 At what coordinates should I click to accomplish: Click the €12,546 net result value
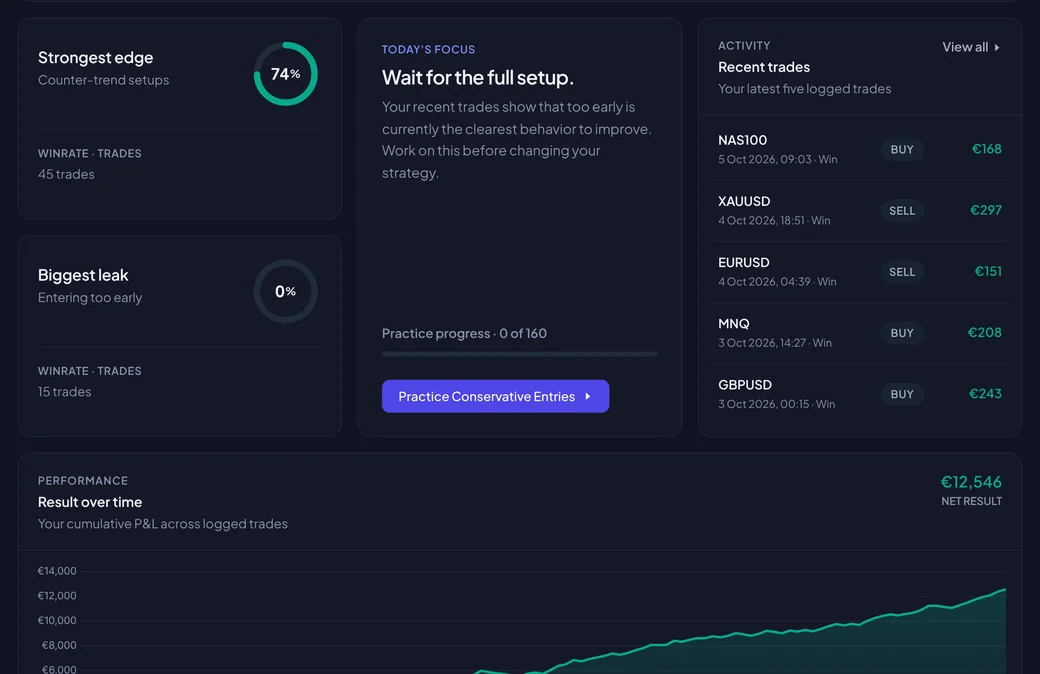pyautogui.click(x=971, y=482)
